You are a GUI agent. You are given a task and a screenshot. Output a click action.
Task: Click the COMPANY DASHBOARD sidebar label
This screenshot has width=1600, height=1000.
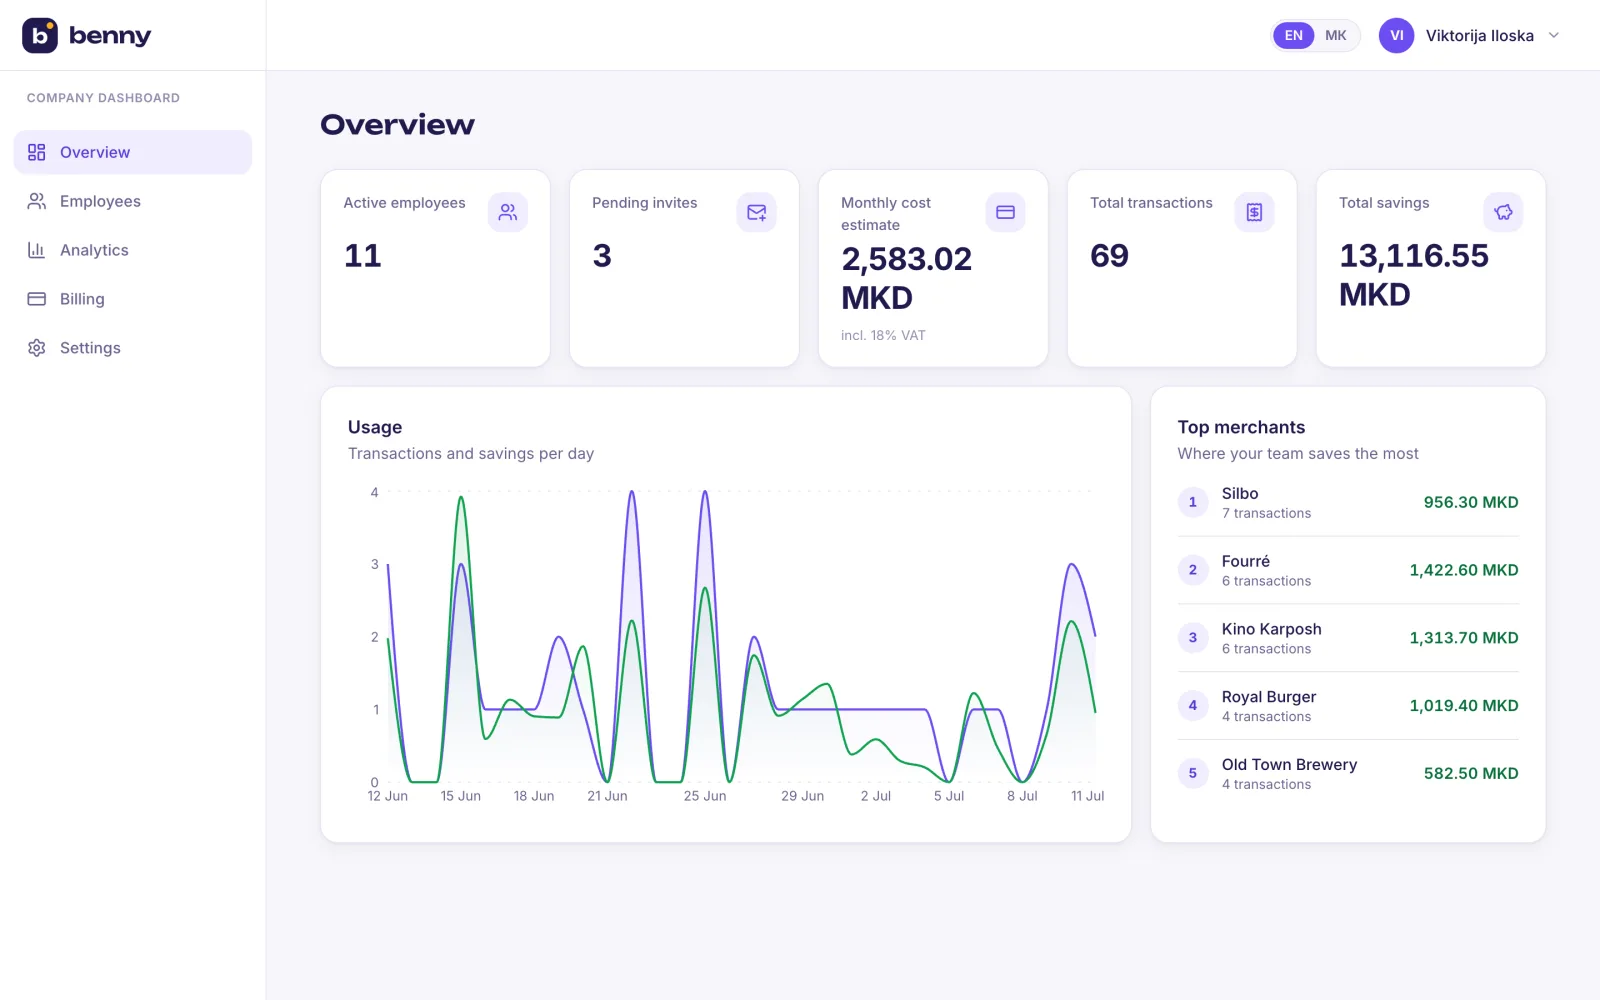(x=103, y=98)
